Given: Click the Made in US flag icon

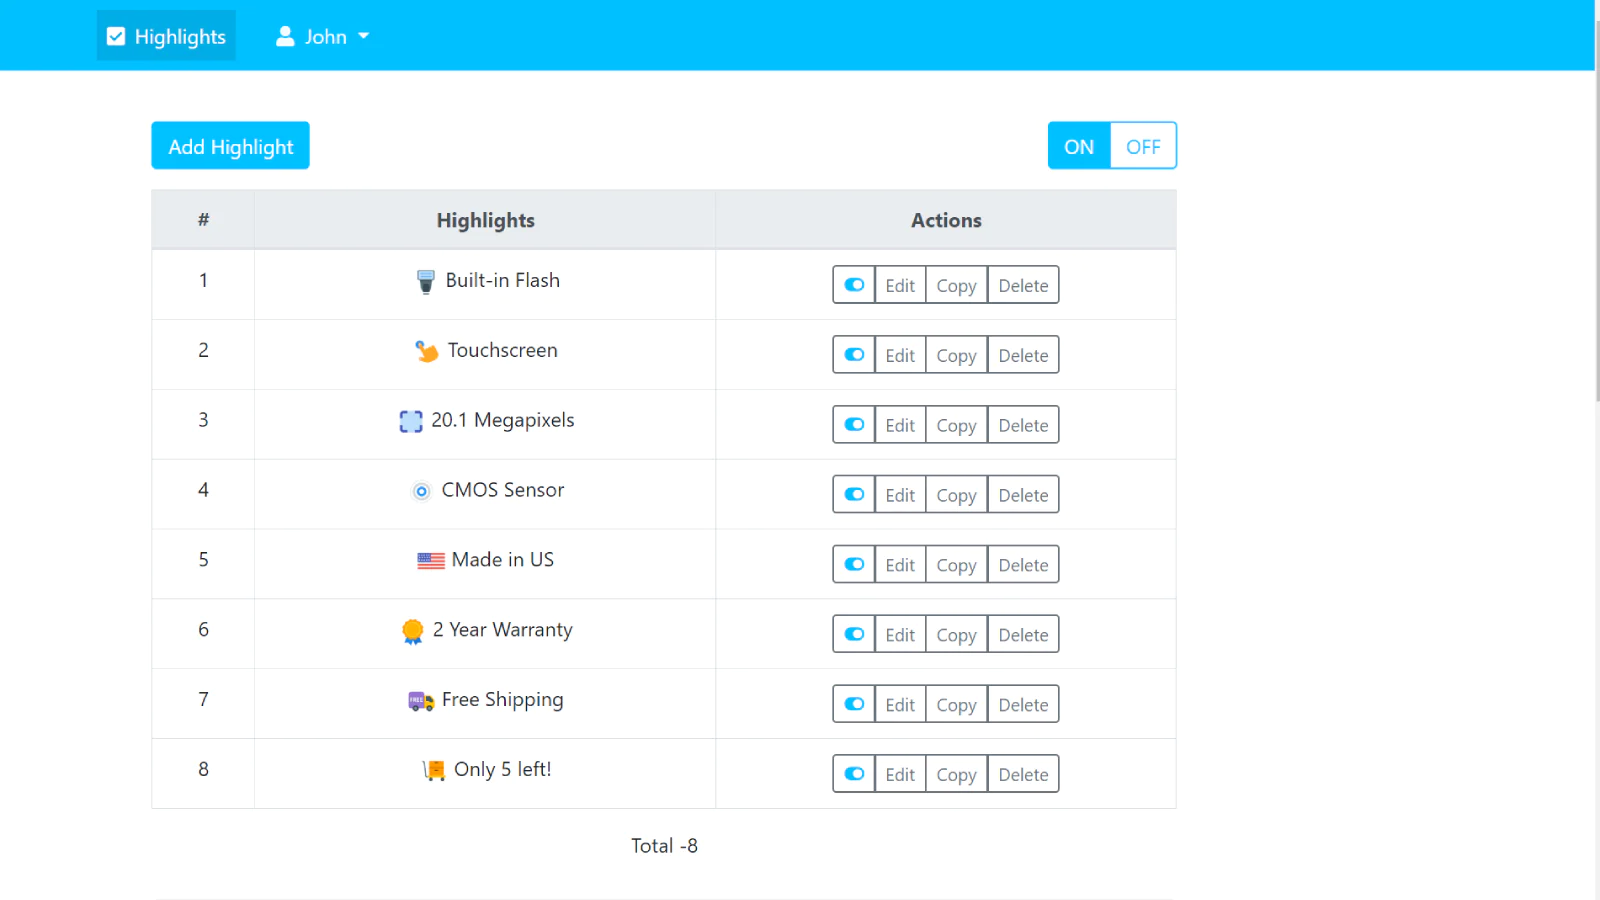Looking at the screenshot, I should pos(431,561).
